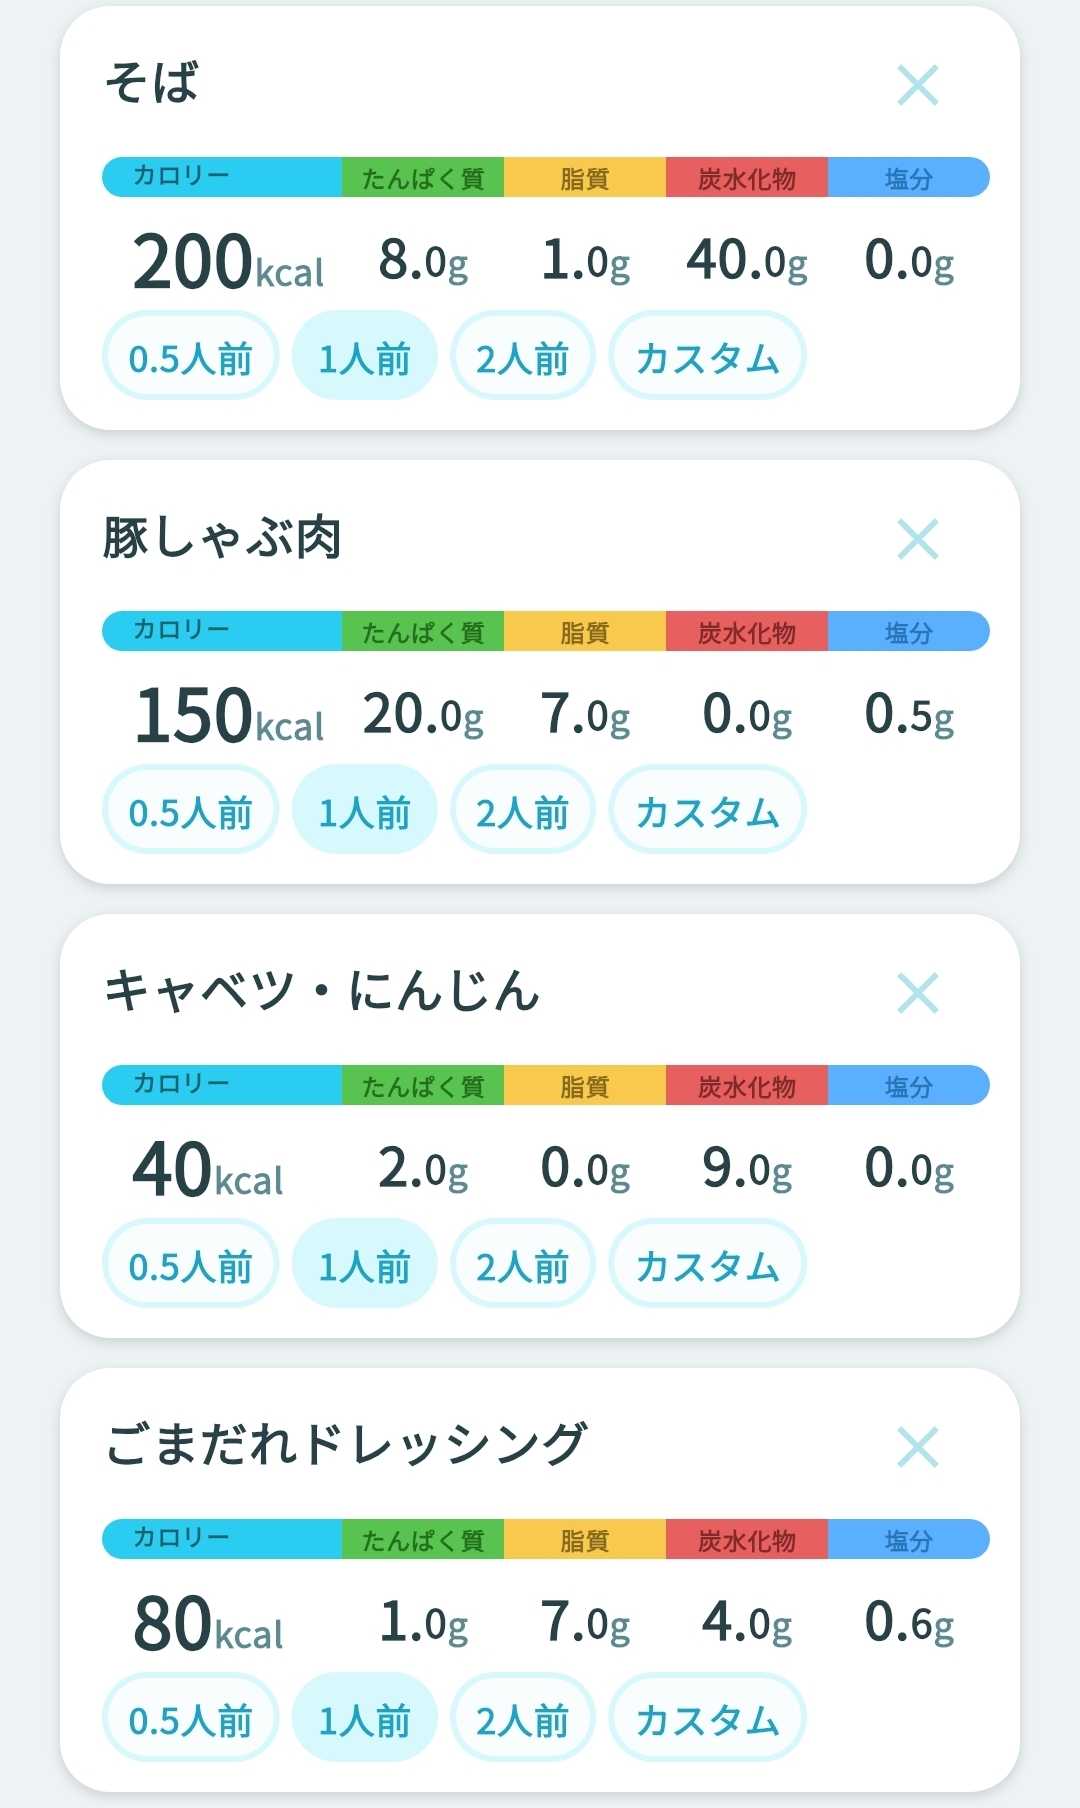The image size is (1080, 1808).
Task: Set キャベツ・にんじん to 0.5人前
Action: click(x=190, y=1264)
